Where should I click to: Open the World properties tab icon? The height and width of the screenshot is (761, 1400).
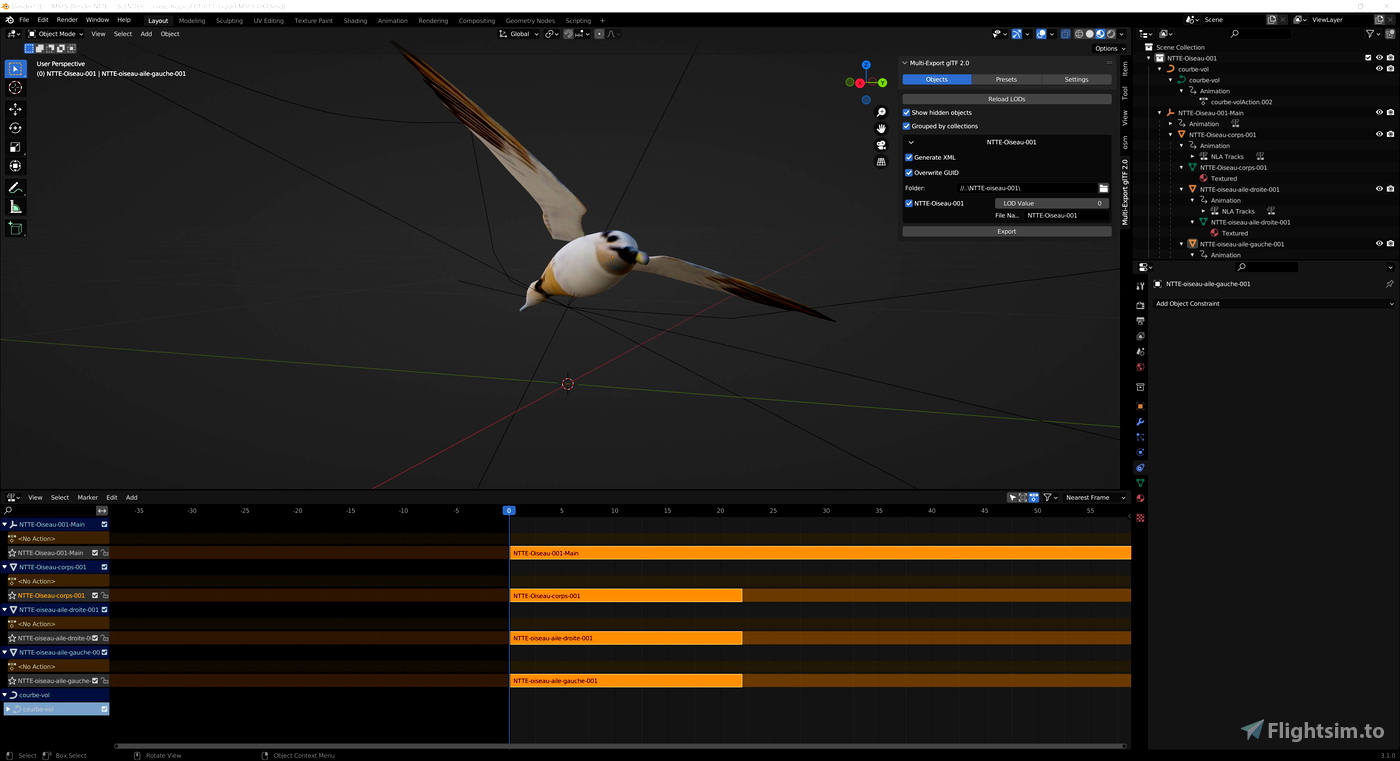[1140, 368]
